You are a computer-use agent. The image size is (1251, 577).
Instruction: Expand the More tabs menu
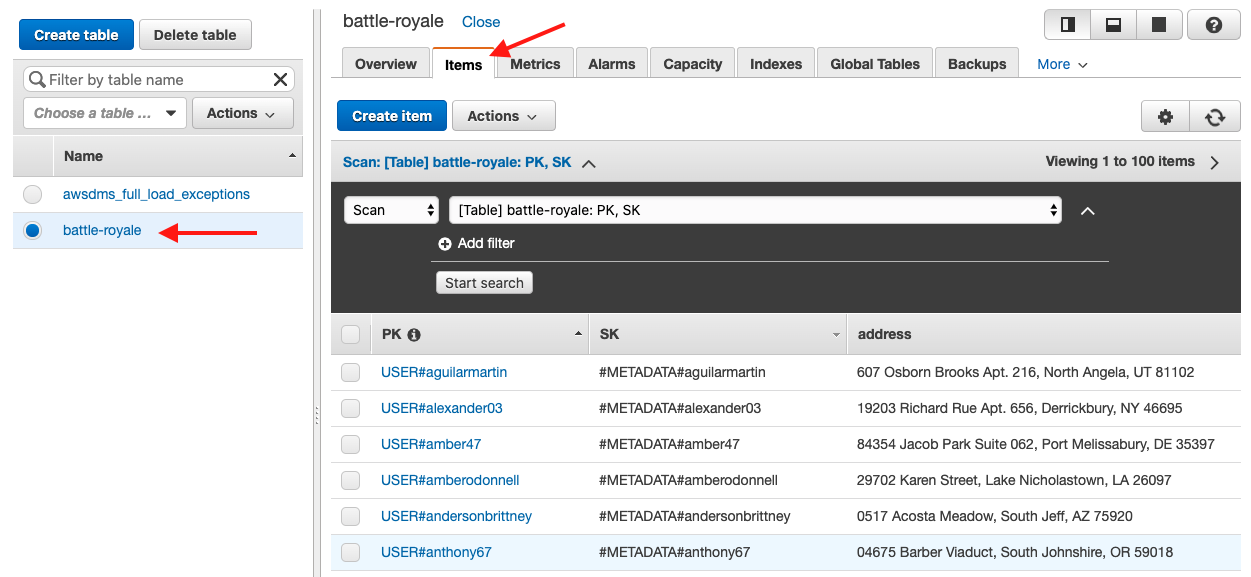(1062, 64)
